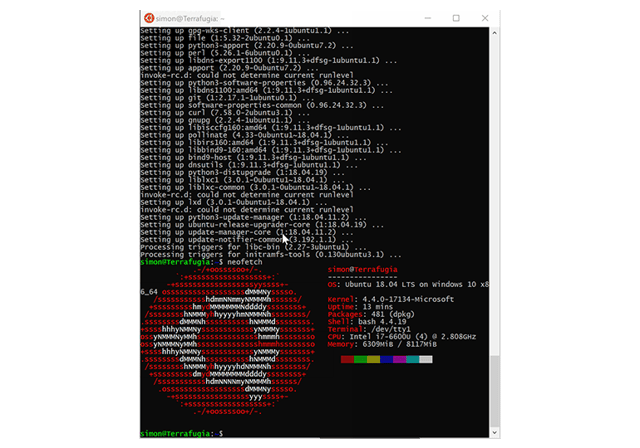
Task: Click the 'Setting up dnsutils' output line
Action: coord(249,165)
